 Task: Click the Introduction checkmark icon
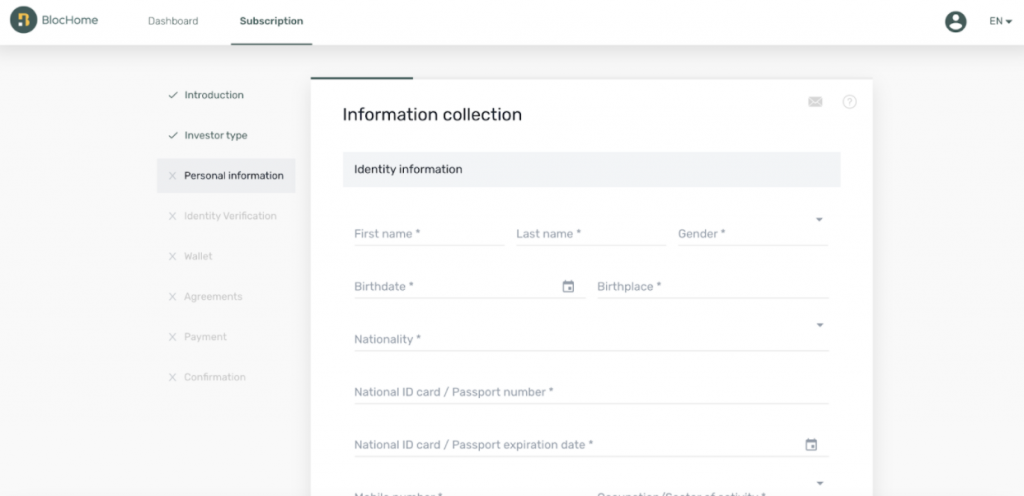coord(172,95)
